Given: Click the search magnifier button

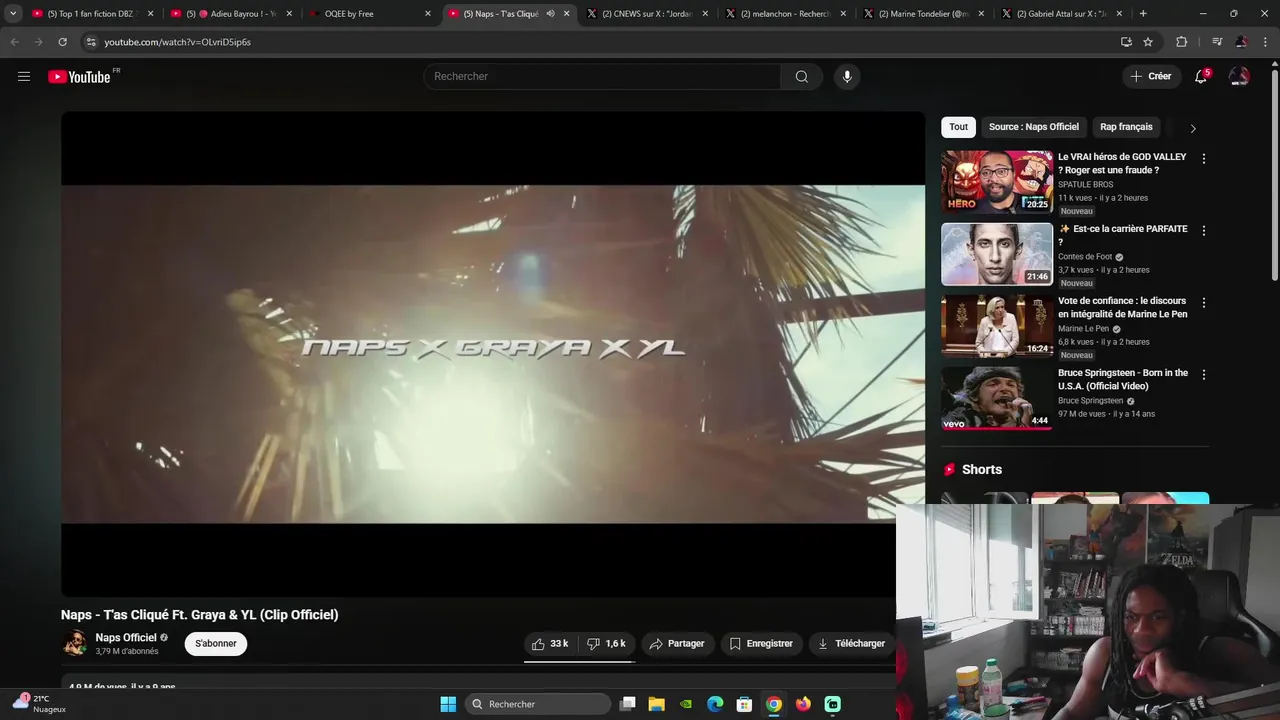Looking at the screenshot, I should 801,77.
